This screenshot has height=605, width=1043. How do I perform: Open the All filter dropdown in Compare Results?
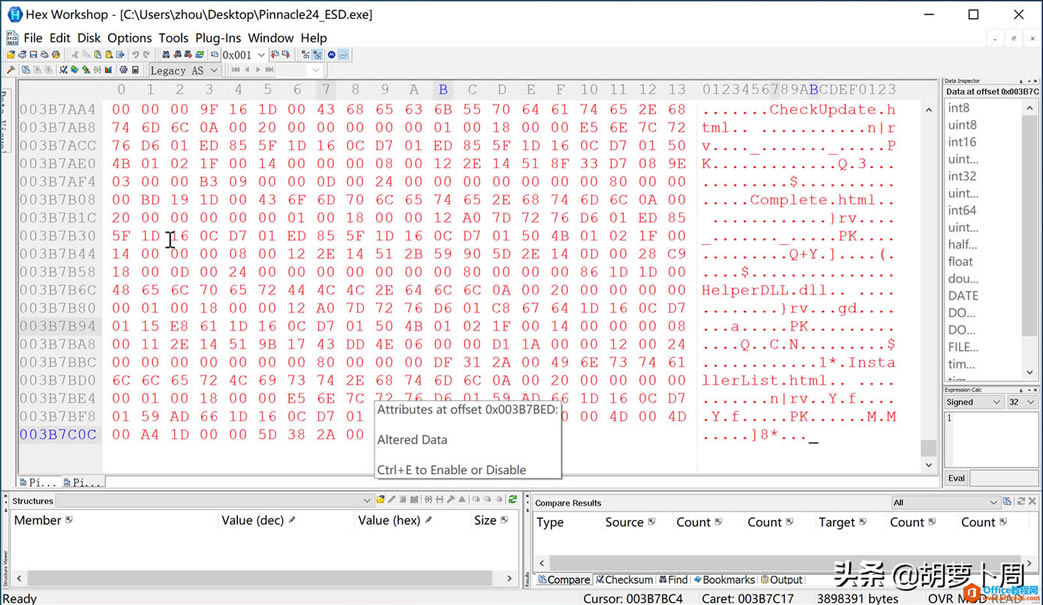[x=993, y=503]
